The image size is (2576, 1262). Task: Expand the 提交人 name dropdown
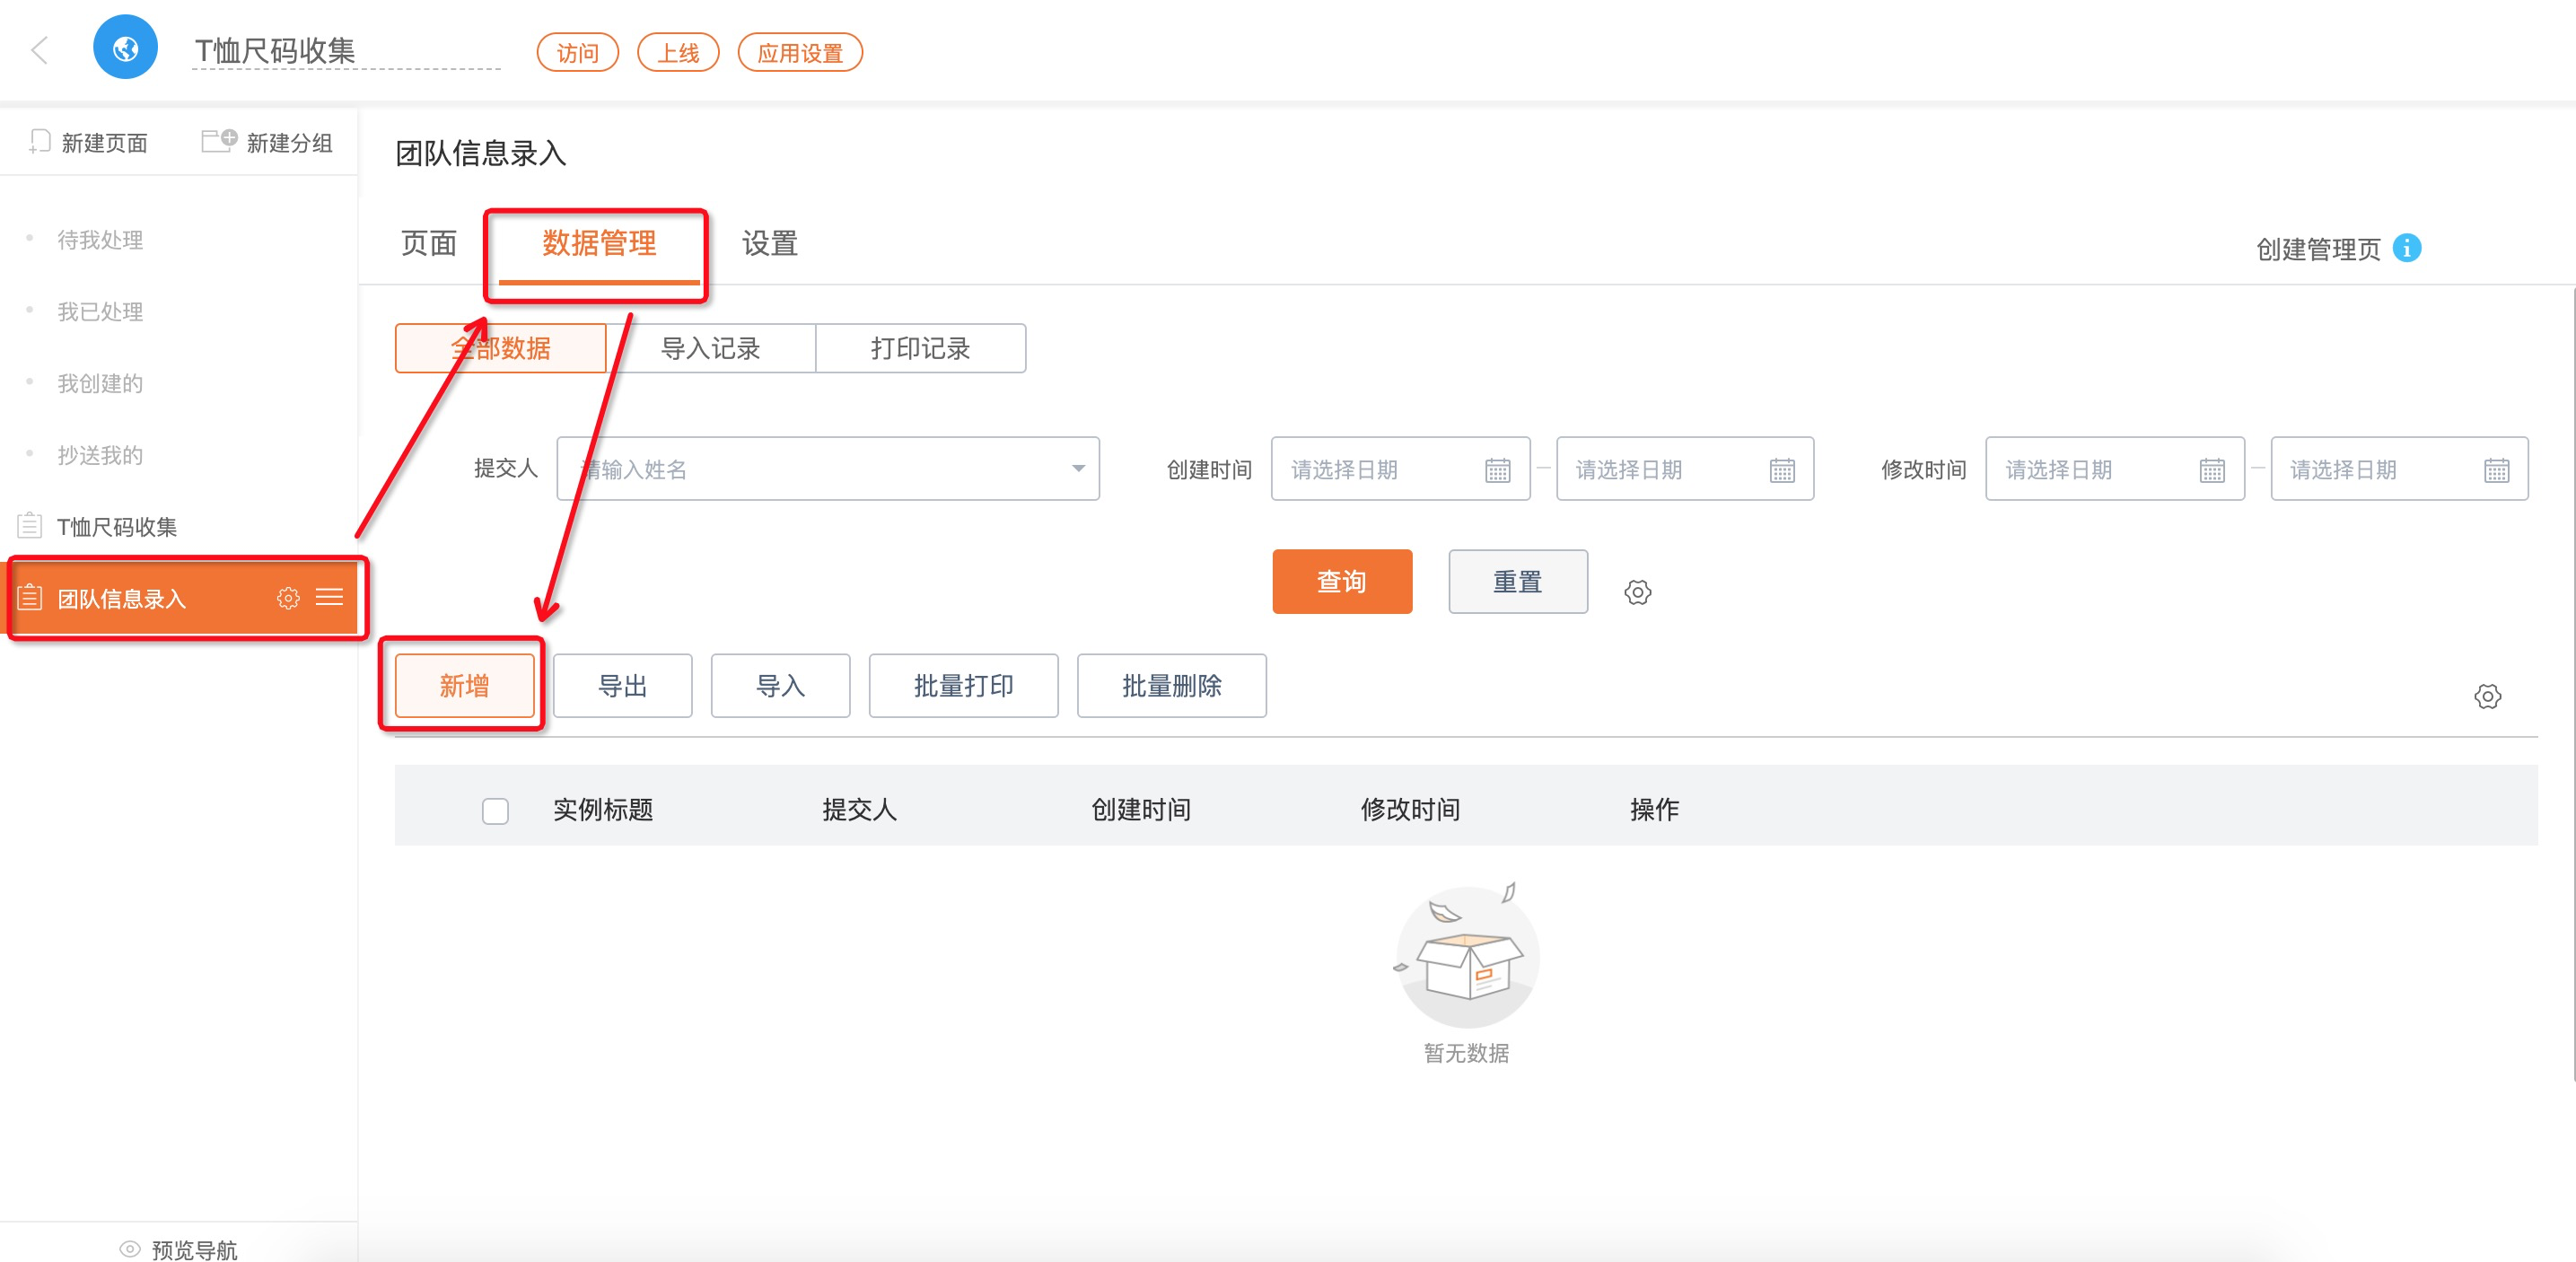(x=1077, y=469)
